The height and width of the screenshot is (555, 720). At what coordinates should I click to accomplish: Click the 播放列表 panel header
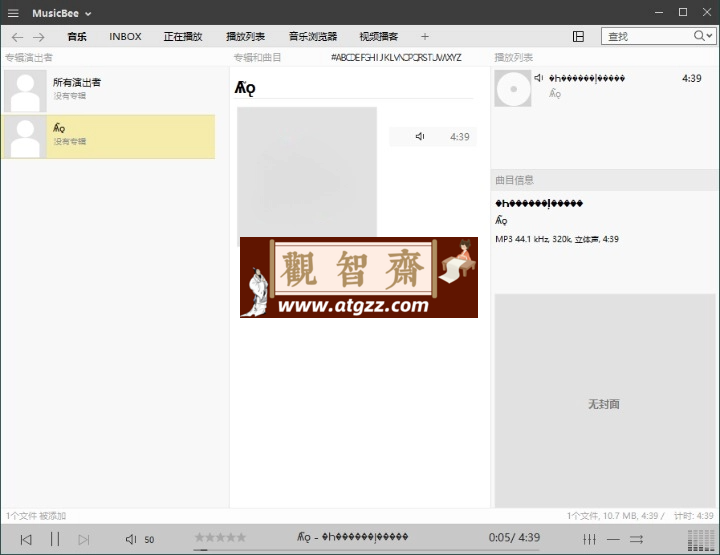click(x=513, y=58)
